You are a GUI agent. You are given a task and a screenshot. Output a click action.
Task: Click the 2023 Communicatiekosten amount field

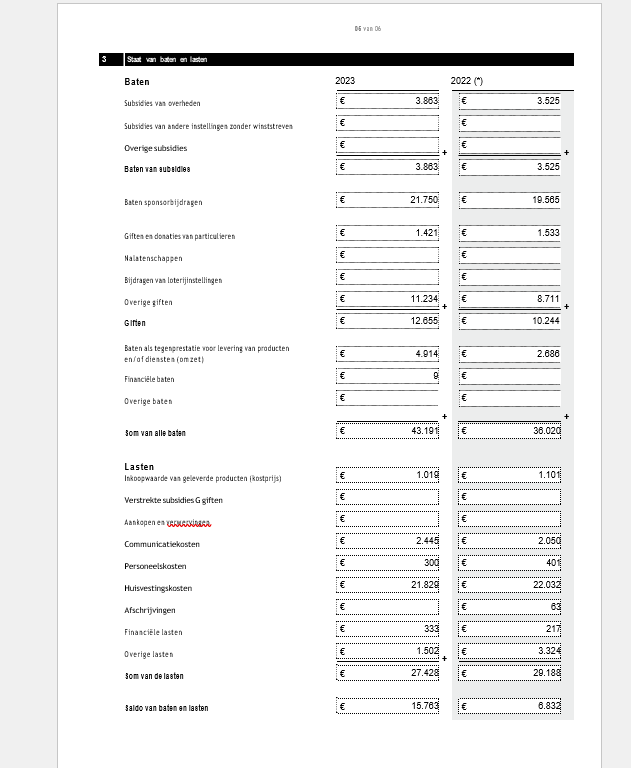pyautogui.click(x=388, y=541)
